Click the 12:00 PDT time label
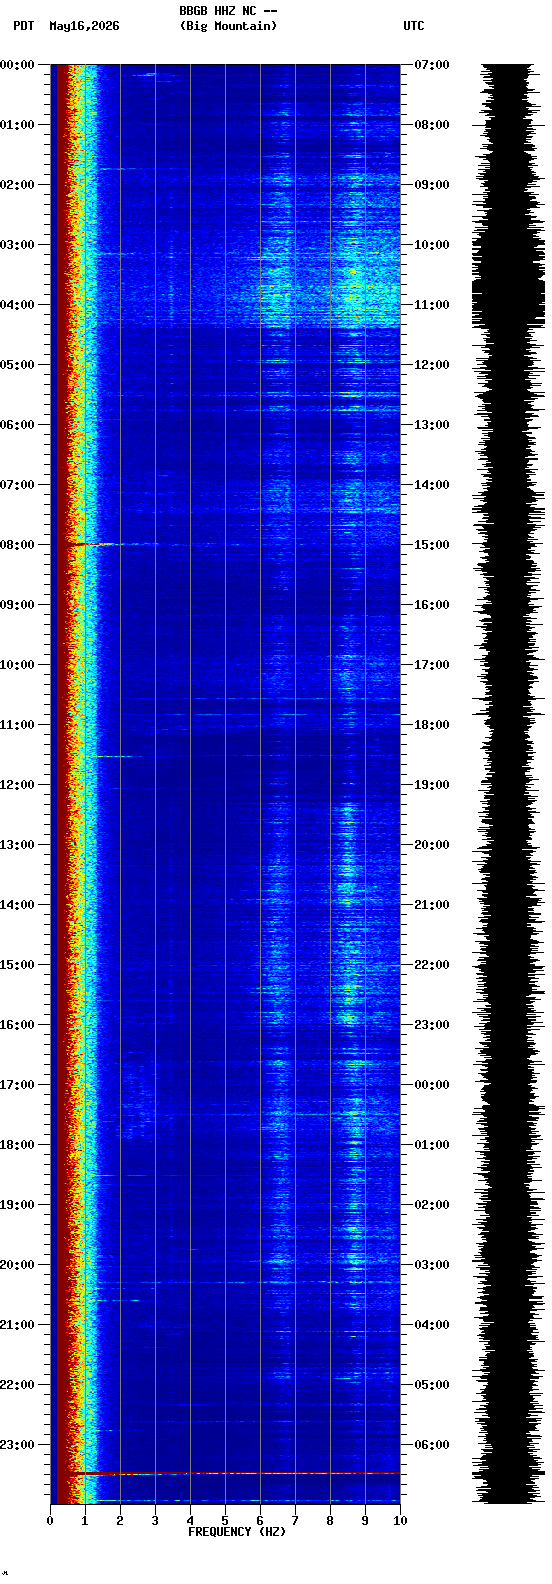The image size is (552, 1584). point(17,785)
